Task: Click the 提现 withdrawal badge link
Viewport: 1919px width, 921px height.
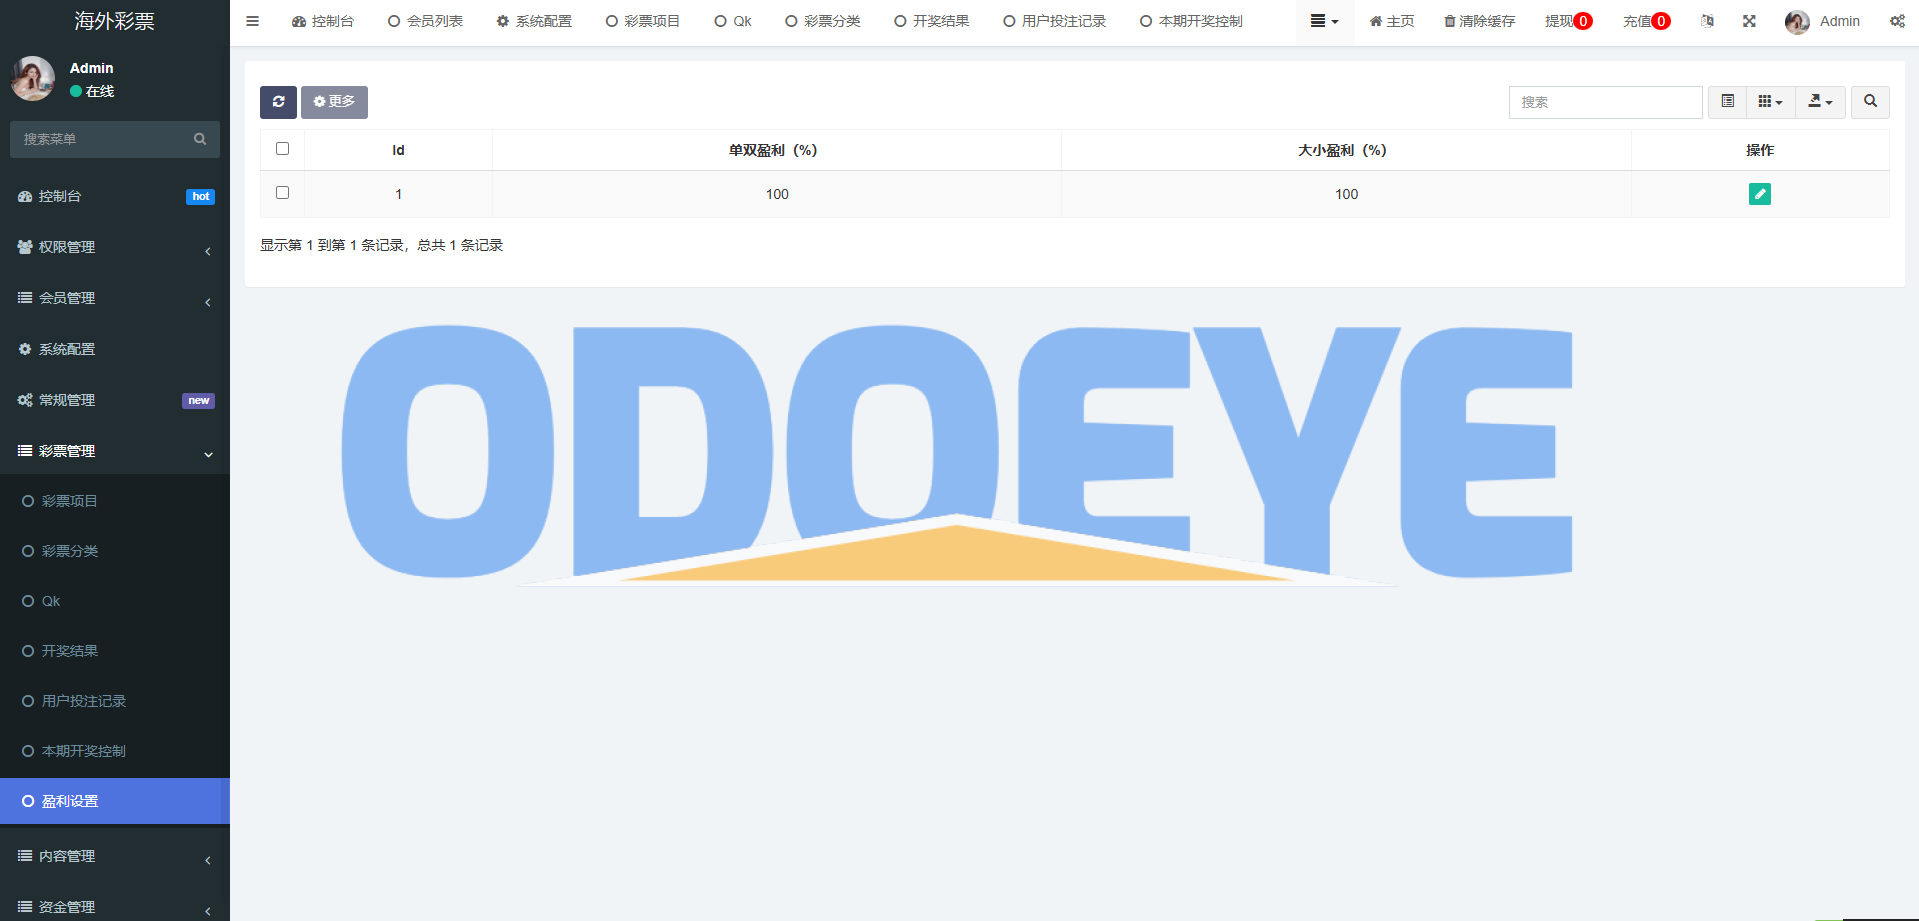Action: 1568,21
